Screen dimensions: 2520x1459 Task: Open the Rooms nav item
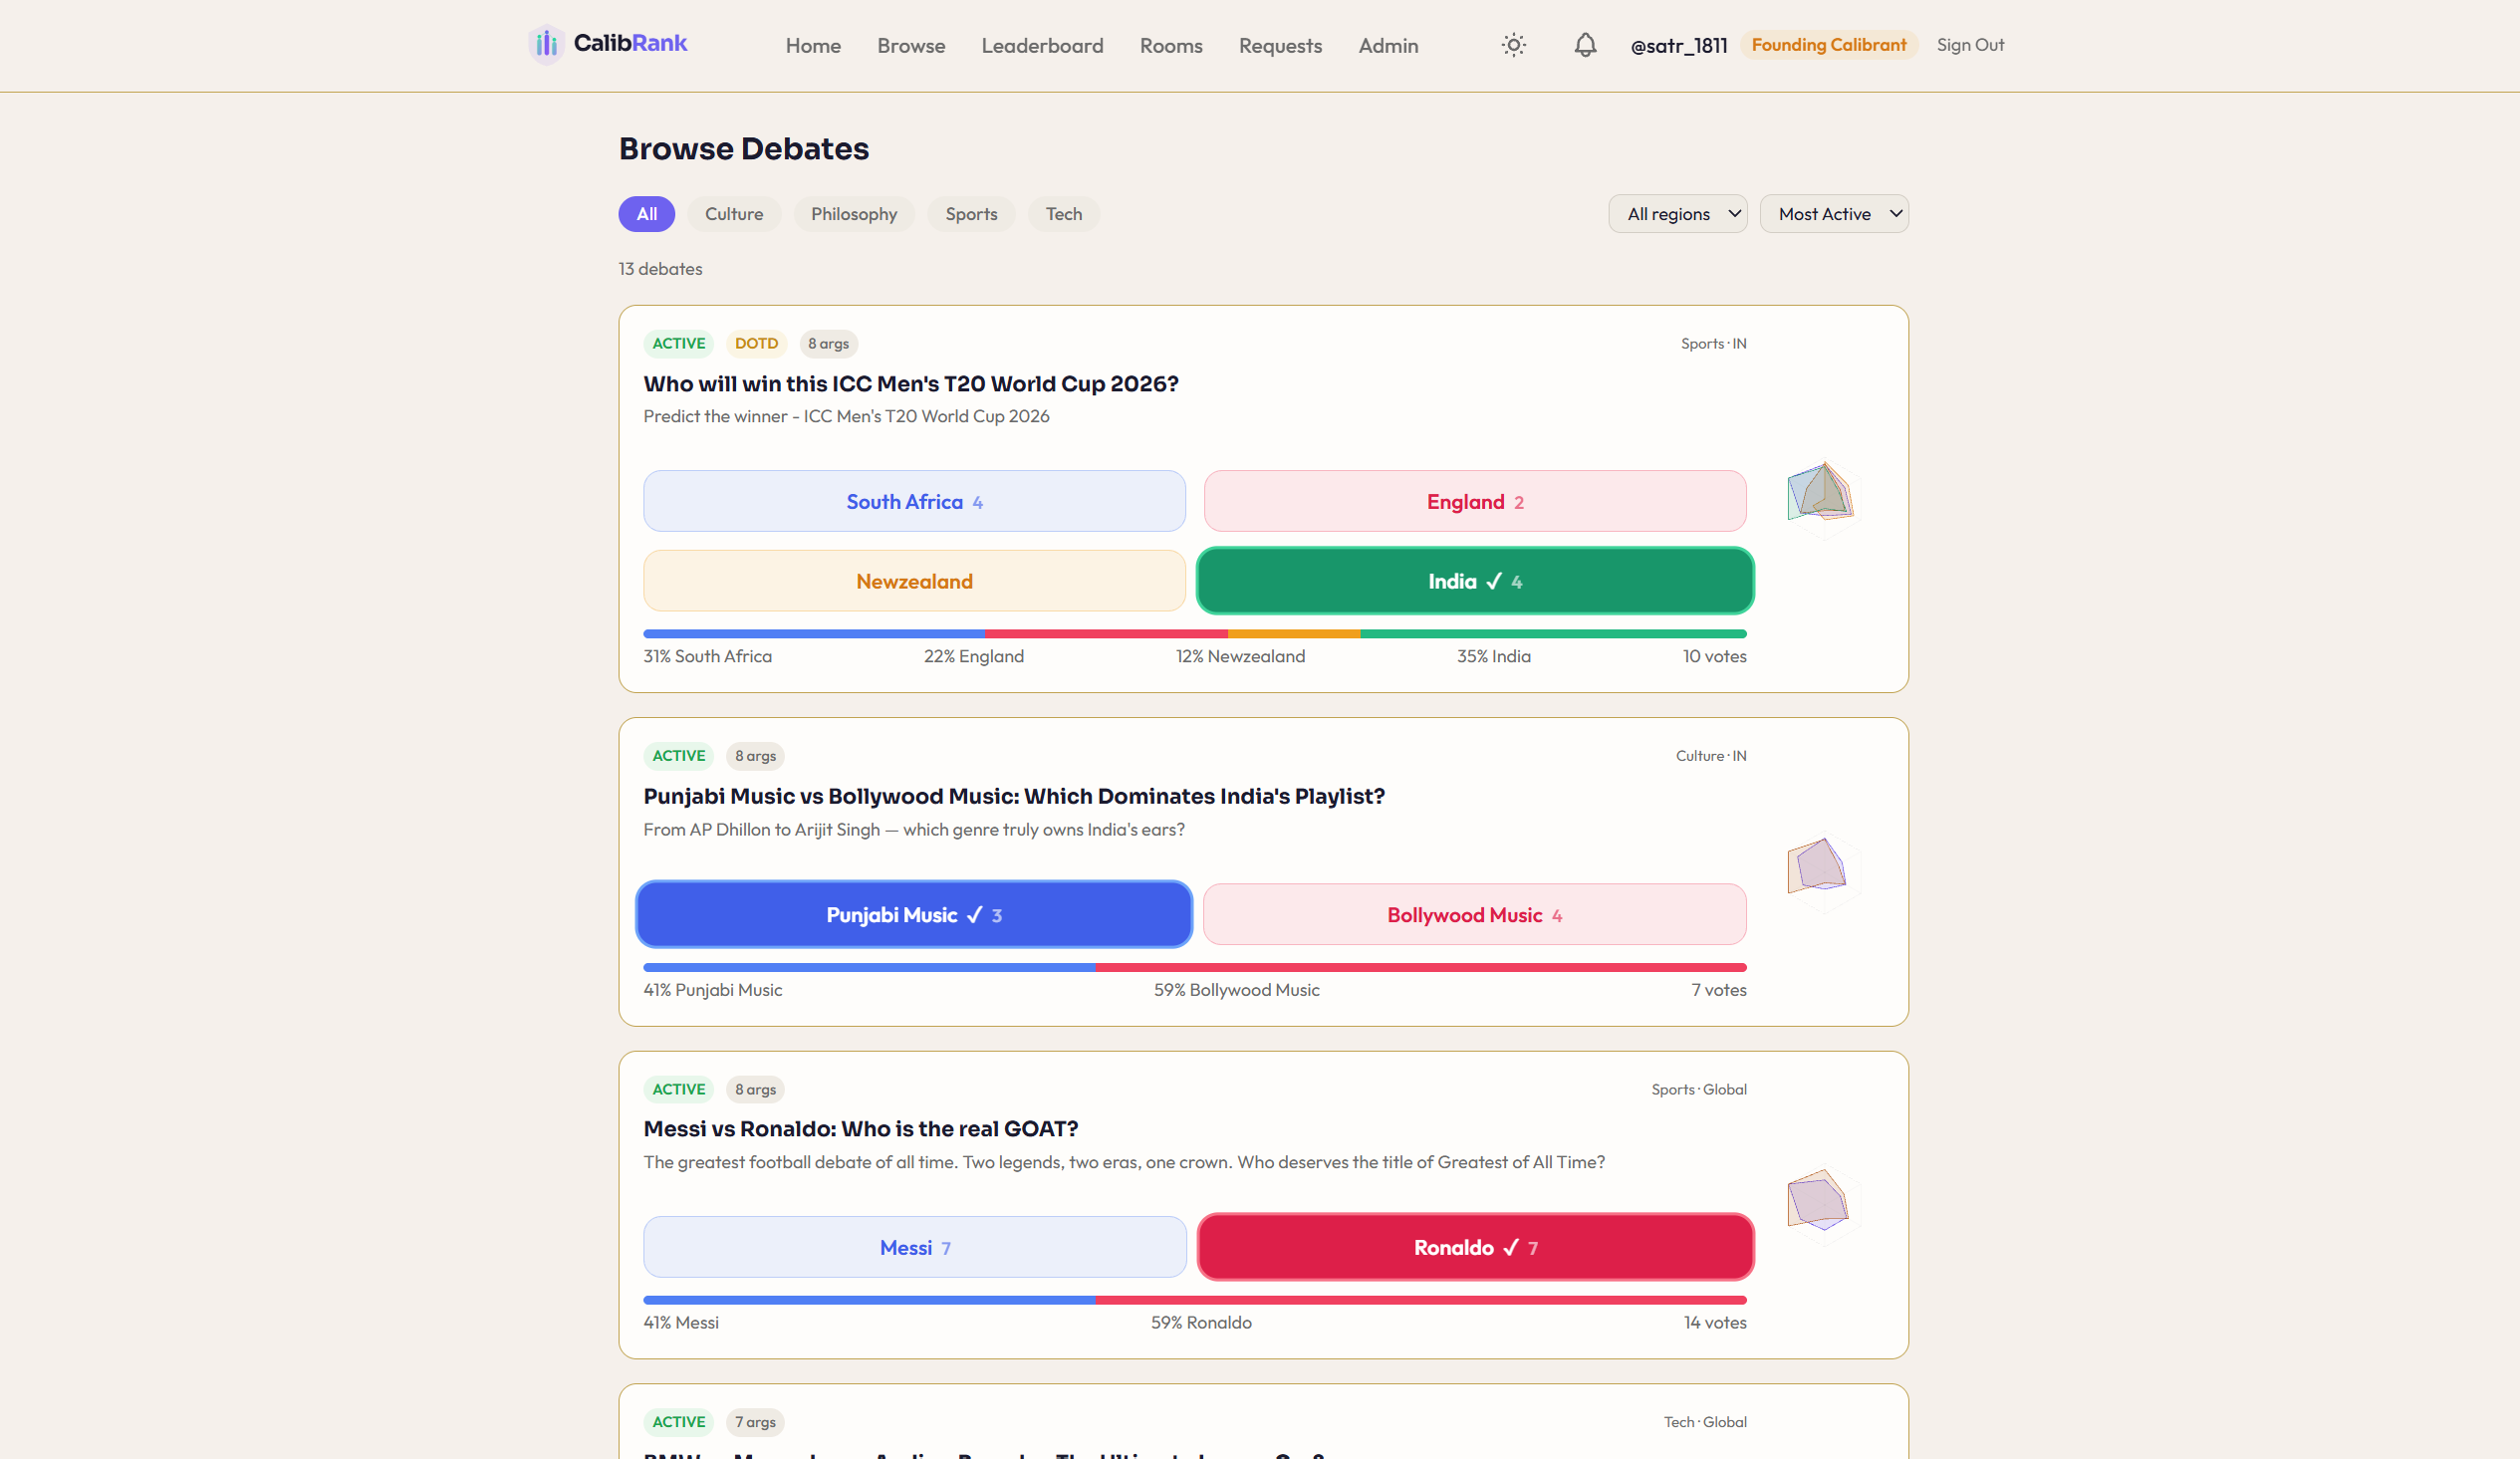(1170, 46)
